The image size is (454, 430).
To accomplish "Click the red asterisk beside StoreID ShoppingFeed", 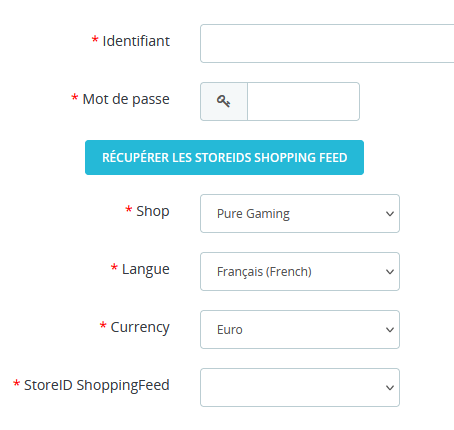I will [16, 384].
